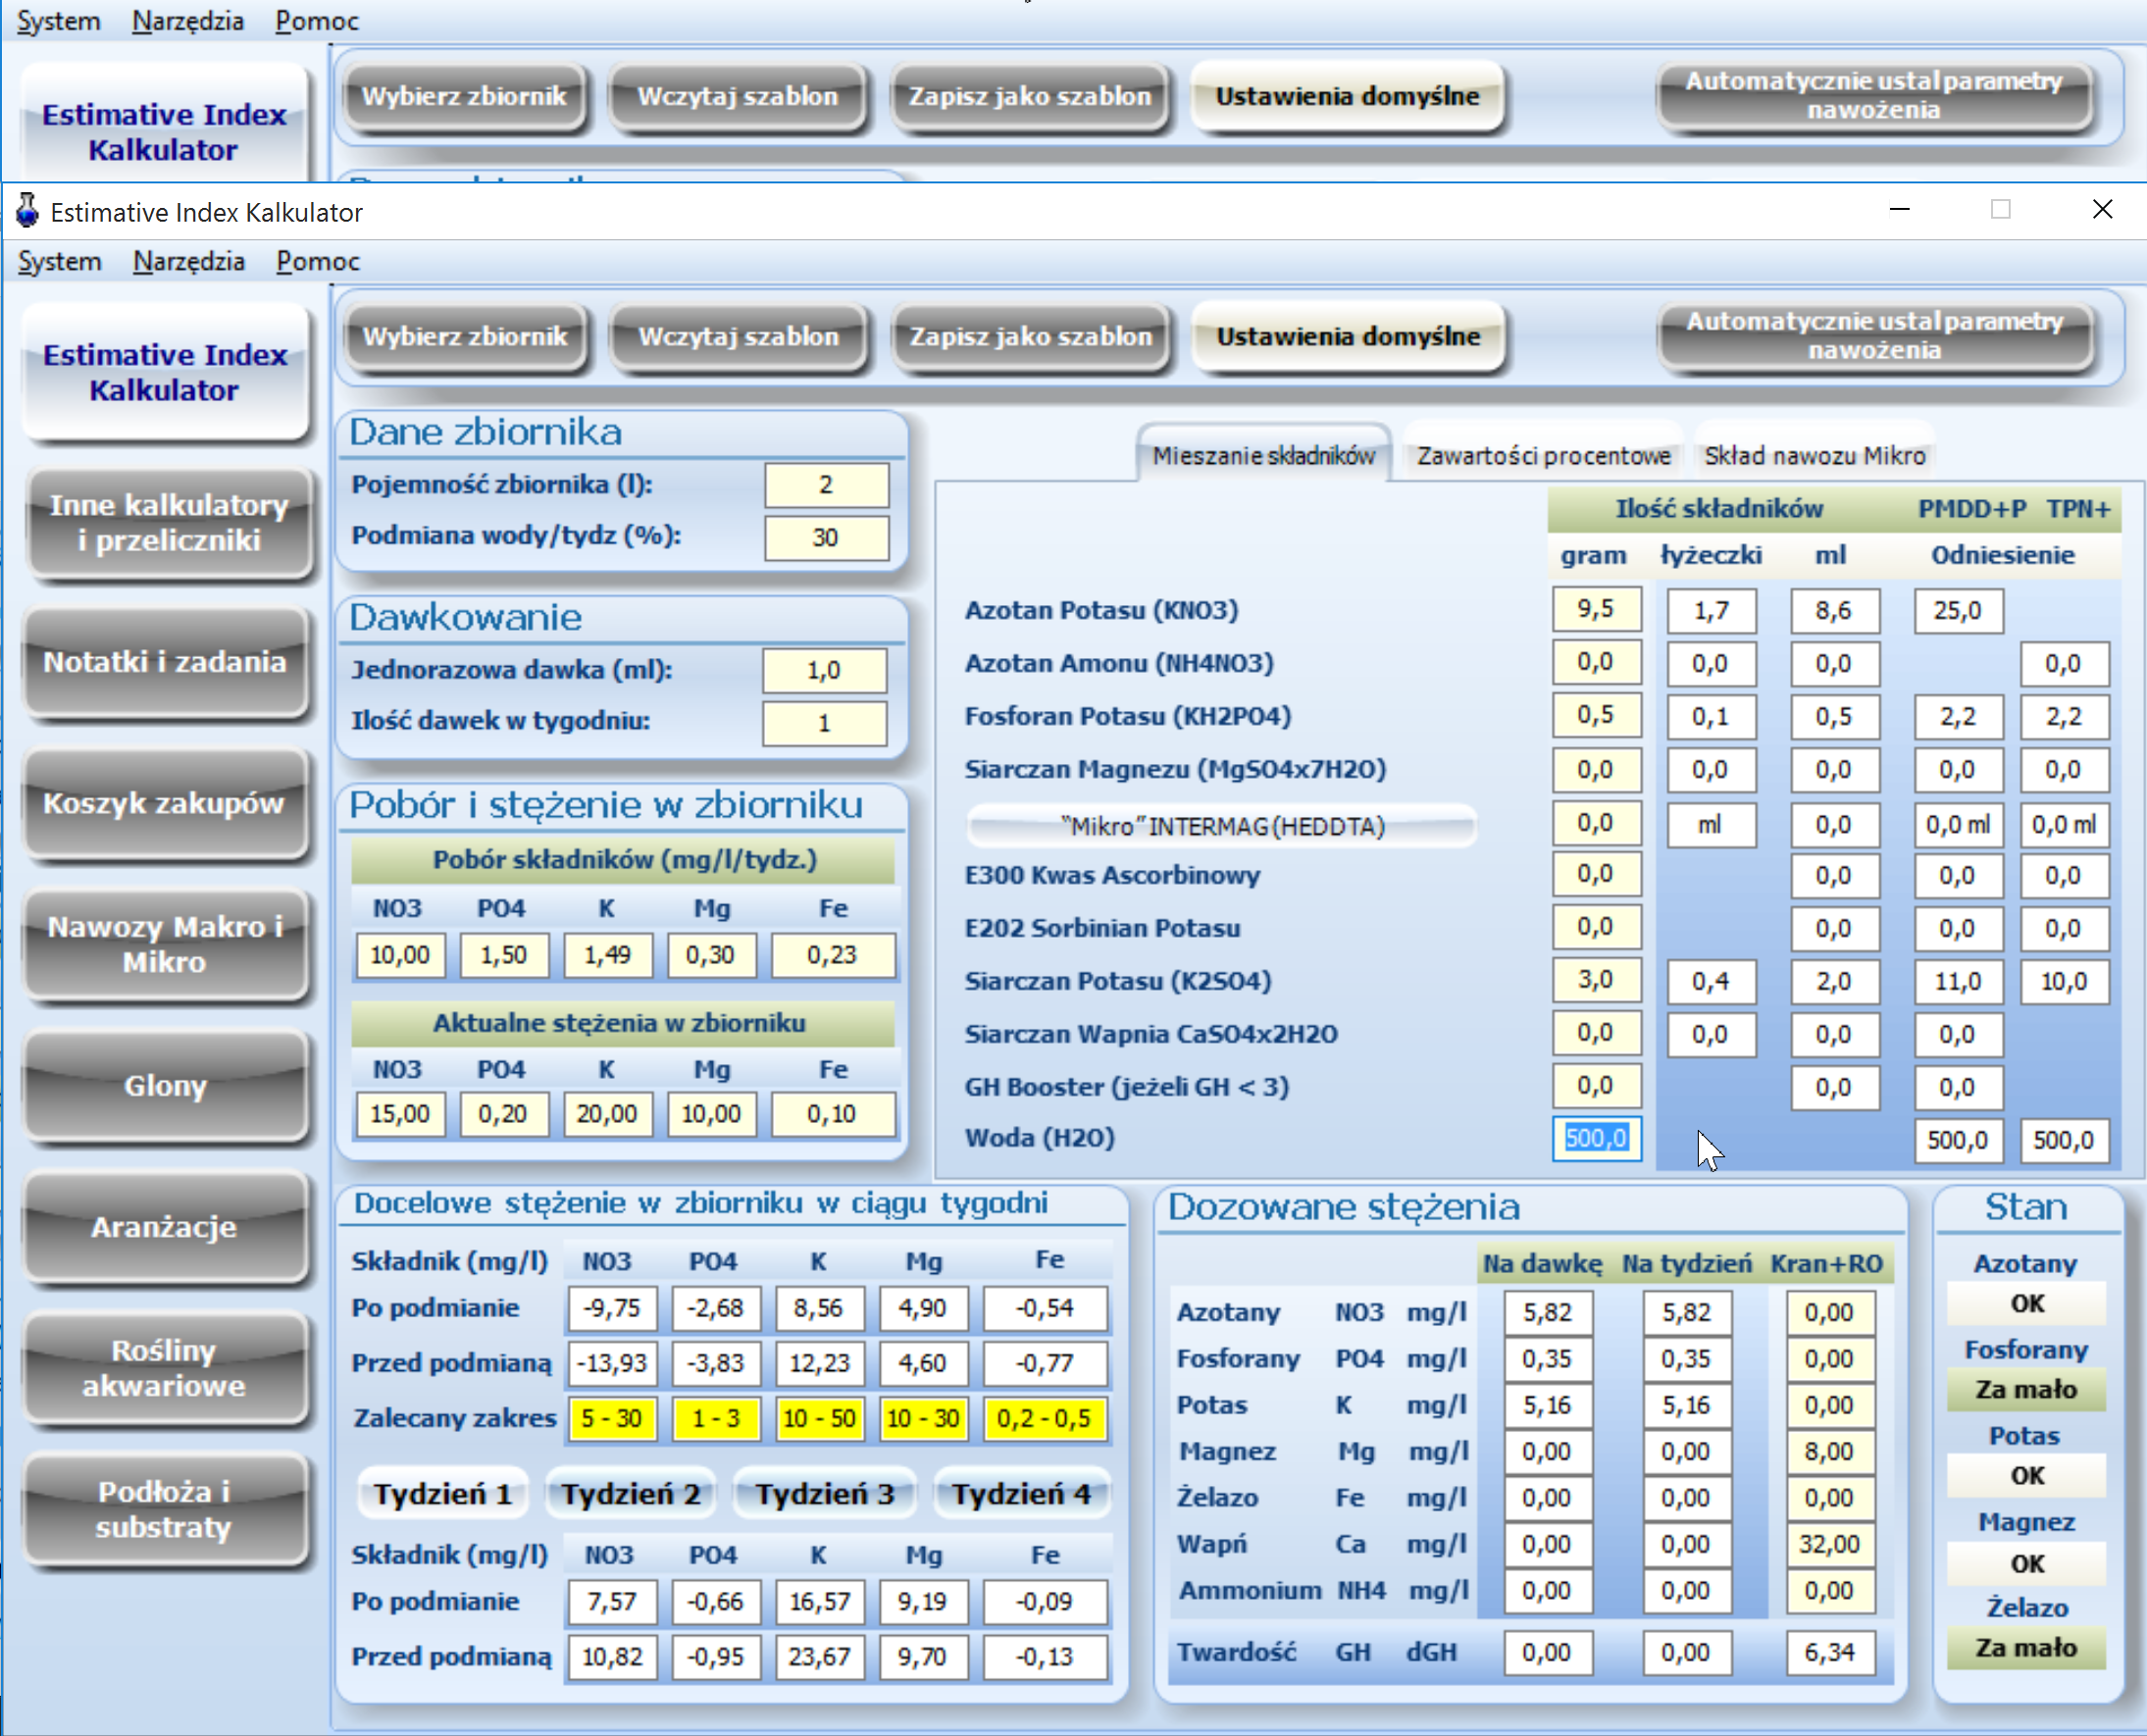This screenshot has width=2147, height=1736.
Task: Click Mg field under Aktualne stężenia
Action: (x=711, y=1114)
